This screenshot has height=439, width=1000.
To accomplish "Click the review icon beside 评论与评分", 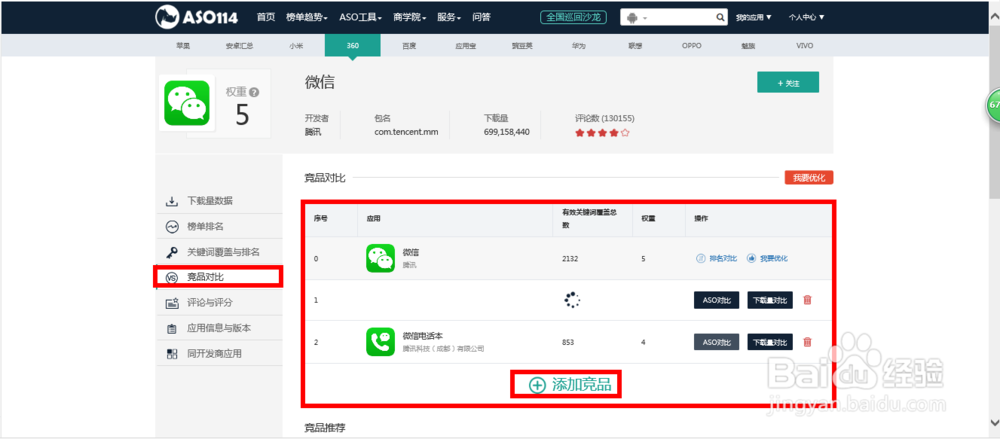I will click(172, 303).
